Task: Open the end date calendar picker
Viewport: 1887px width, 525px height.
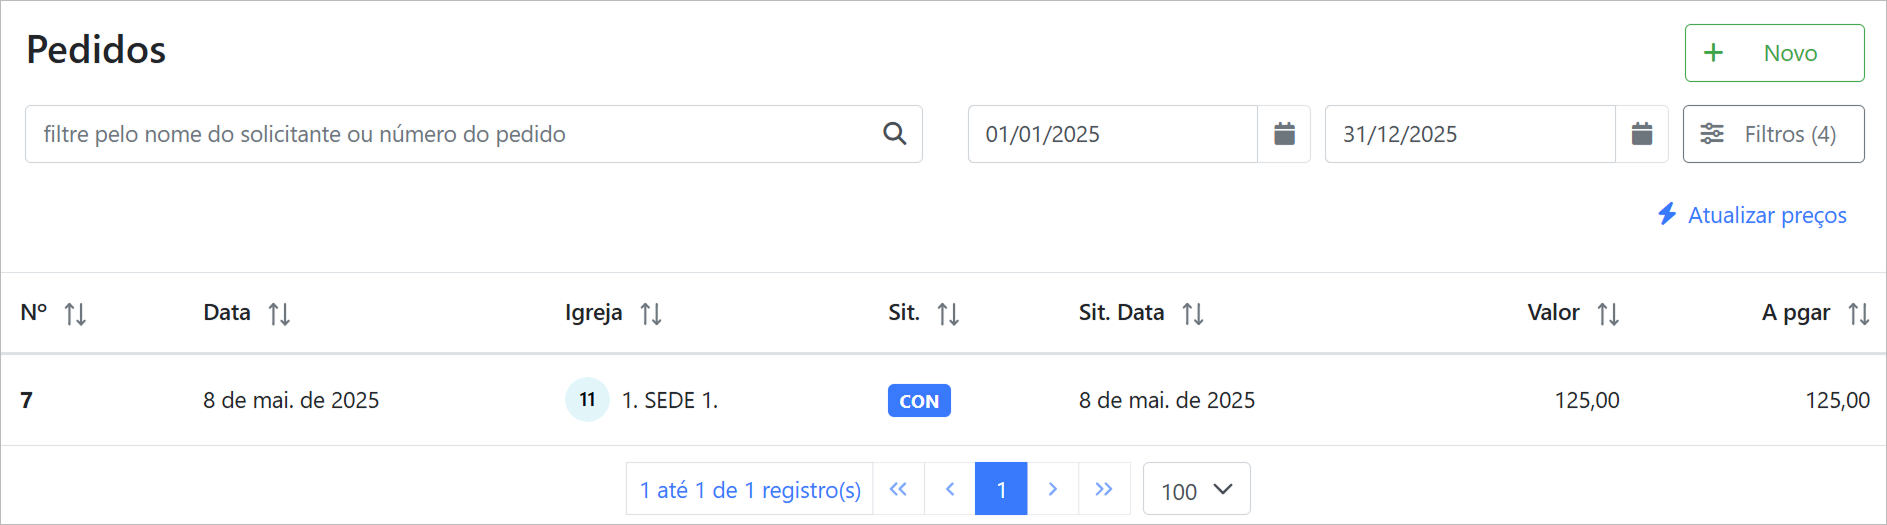Action: (x=1641, y=134)
